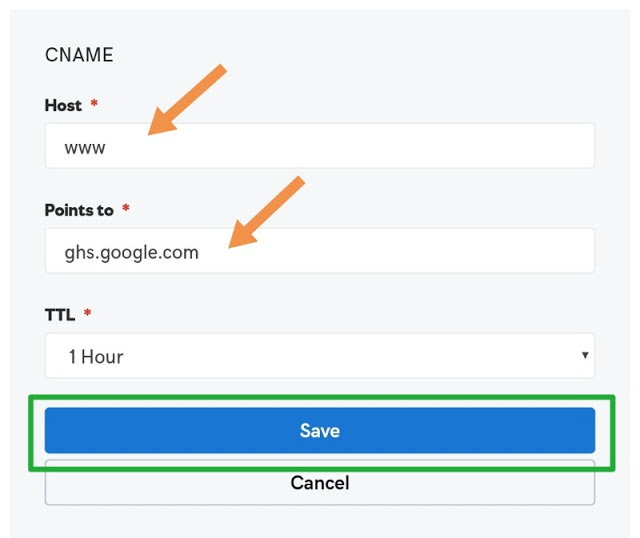The width and height of the screenshot is (640, 538).
Task: Place cursor on the www text
Action: tap(85, 147)
